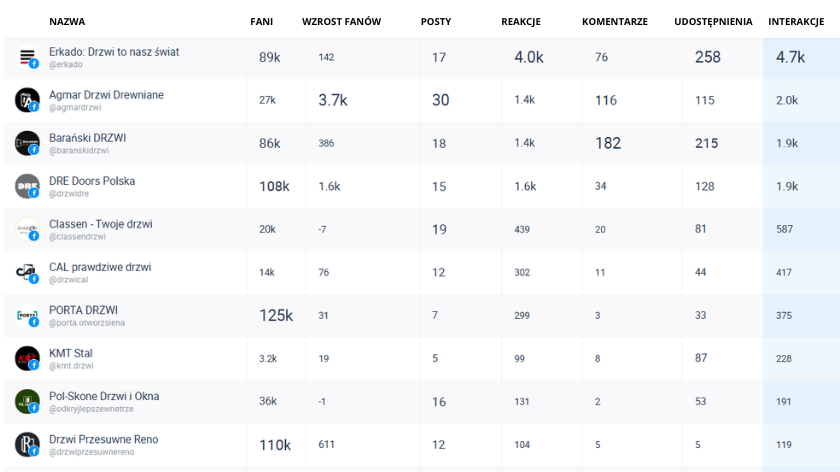
Task: Select the Barański DRZWI profile picture
Action: coord(27,143)
